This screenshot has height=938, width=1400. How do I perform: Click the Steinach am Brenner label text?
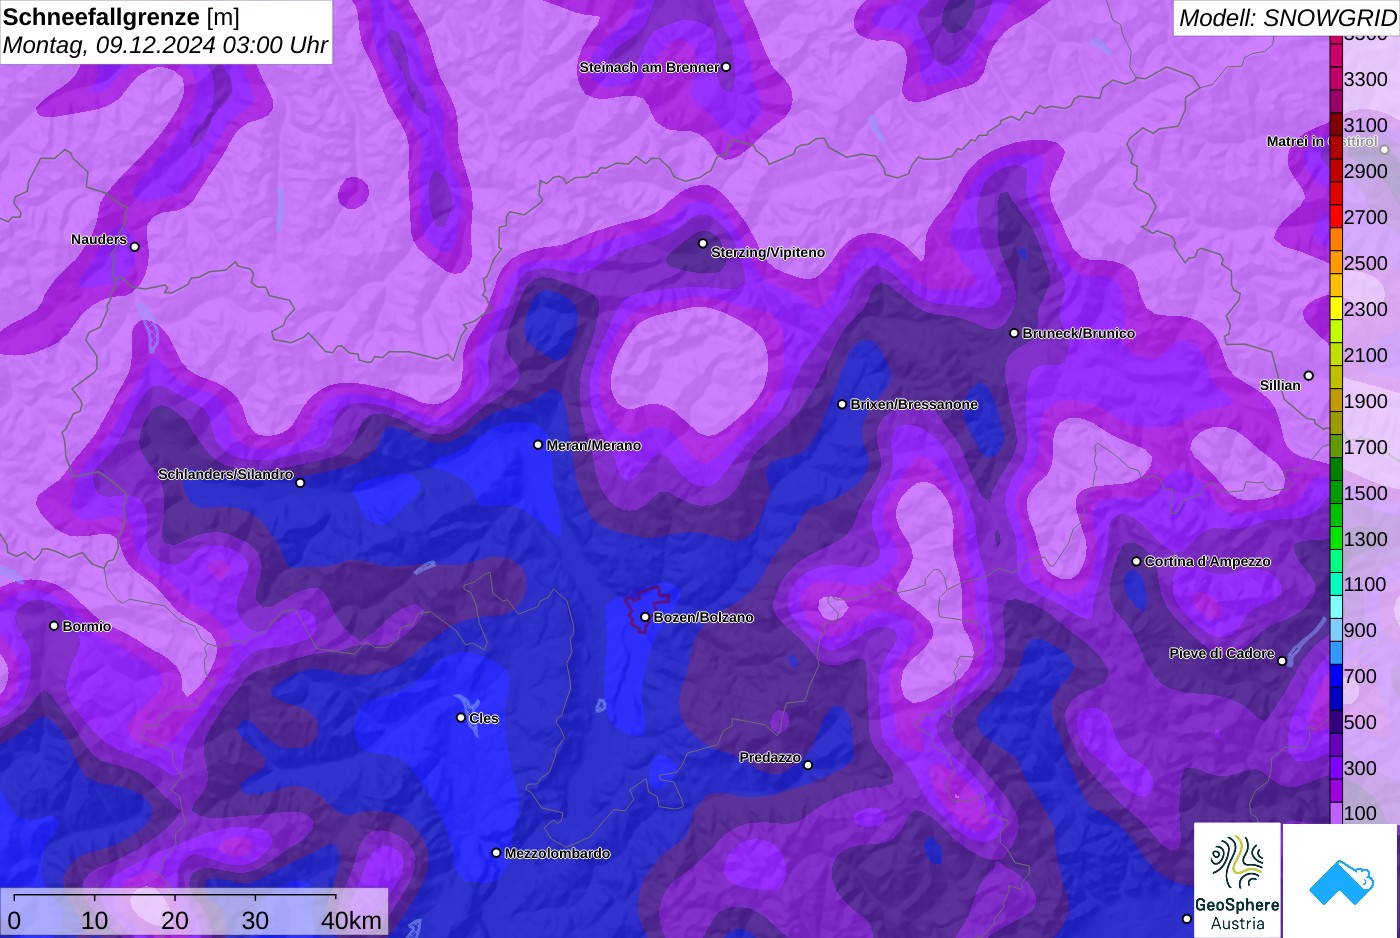pyautogui.click(x=649, y=67)
